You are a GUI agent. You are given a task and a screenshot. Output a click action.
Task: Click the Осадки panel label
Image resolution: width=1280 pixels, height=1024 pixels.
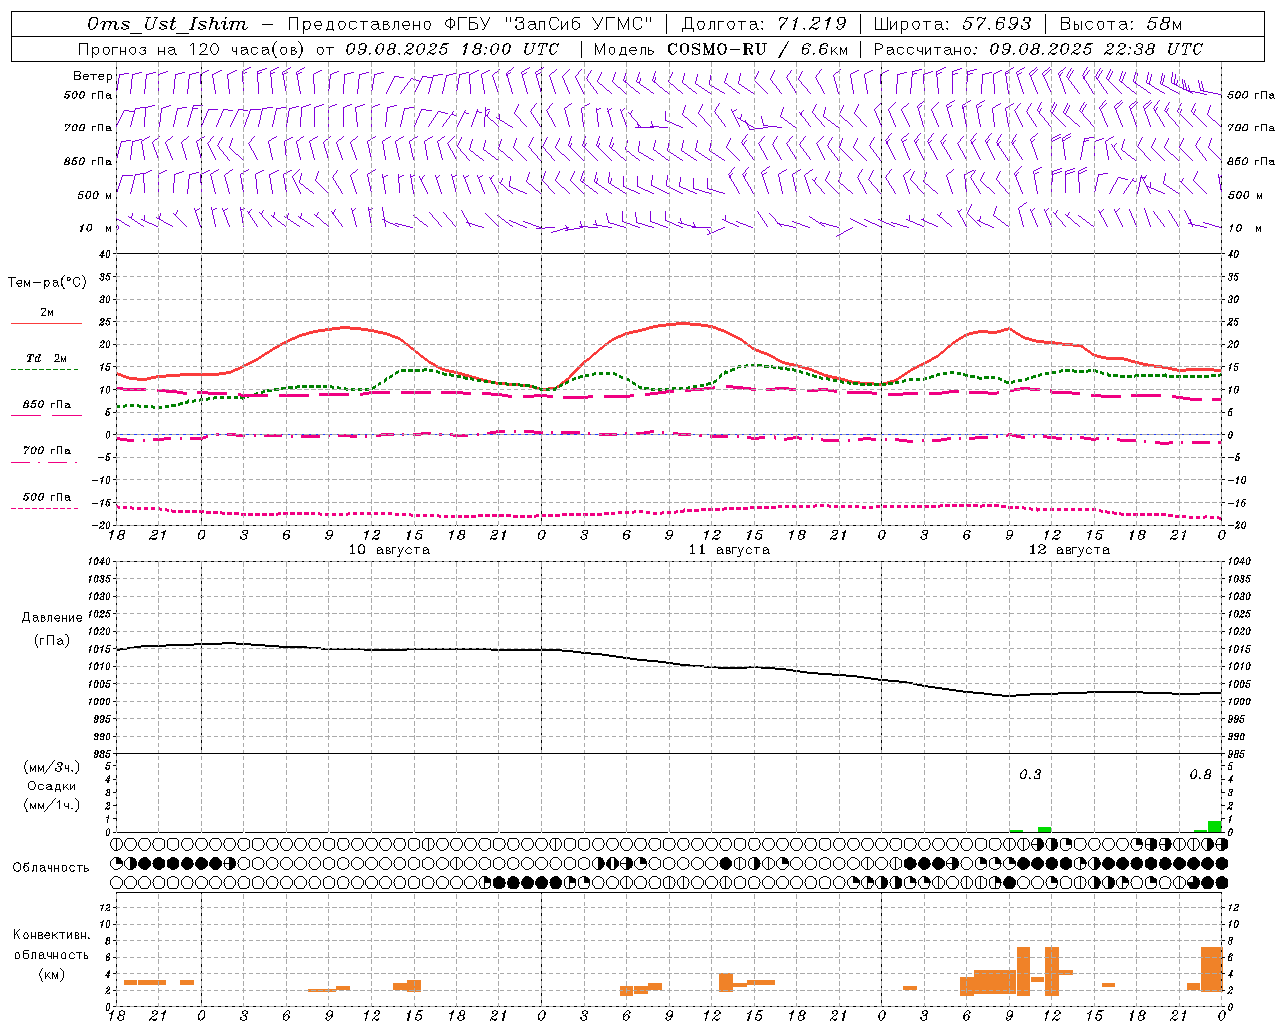(x=51, y=786)
